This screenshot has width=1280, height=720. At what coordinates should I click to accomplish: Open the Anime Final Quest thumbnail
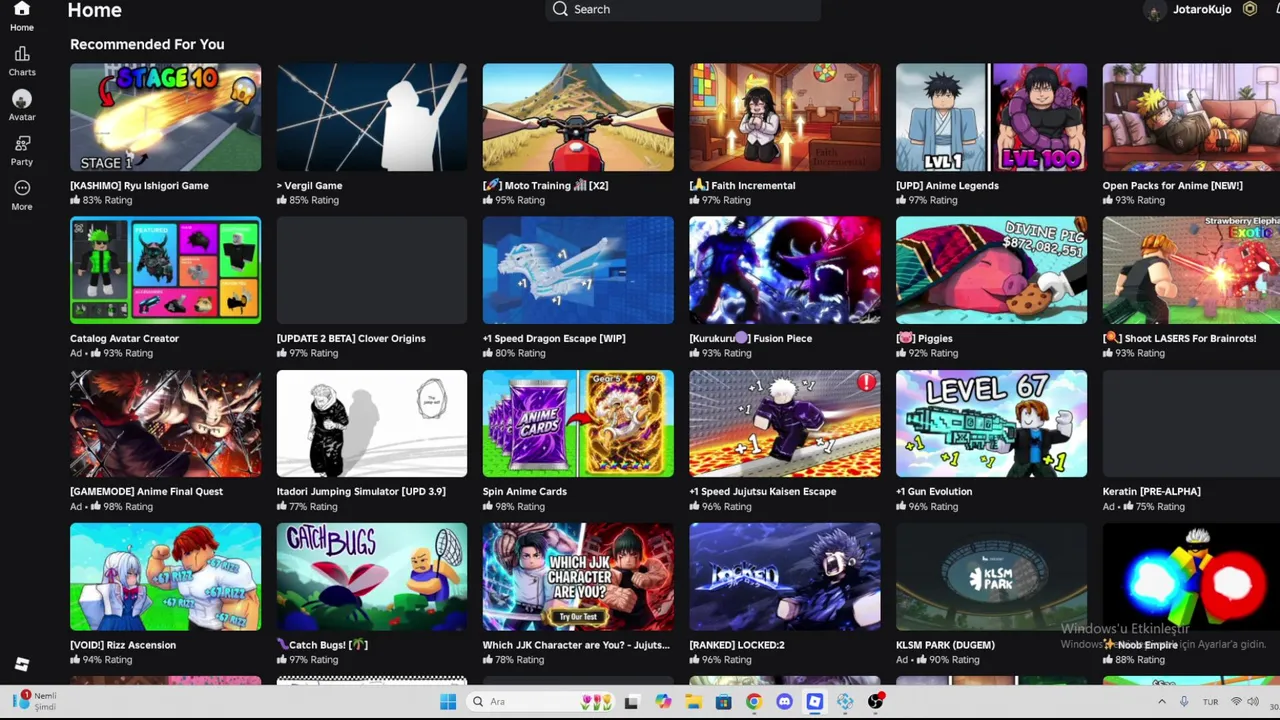(x=165, y=423)
